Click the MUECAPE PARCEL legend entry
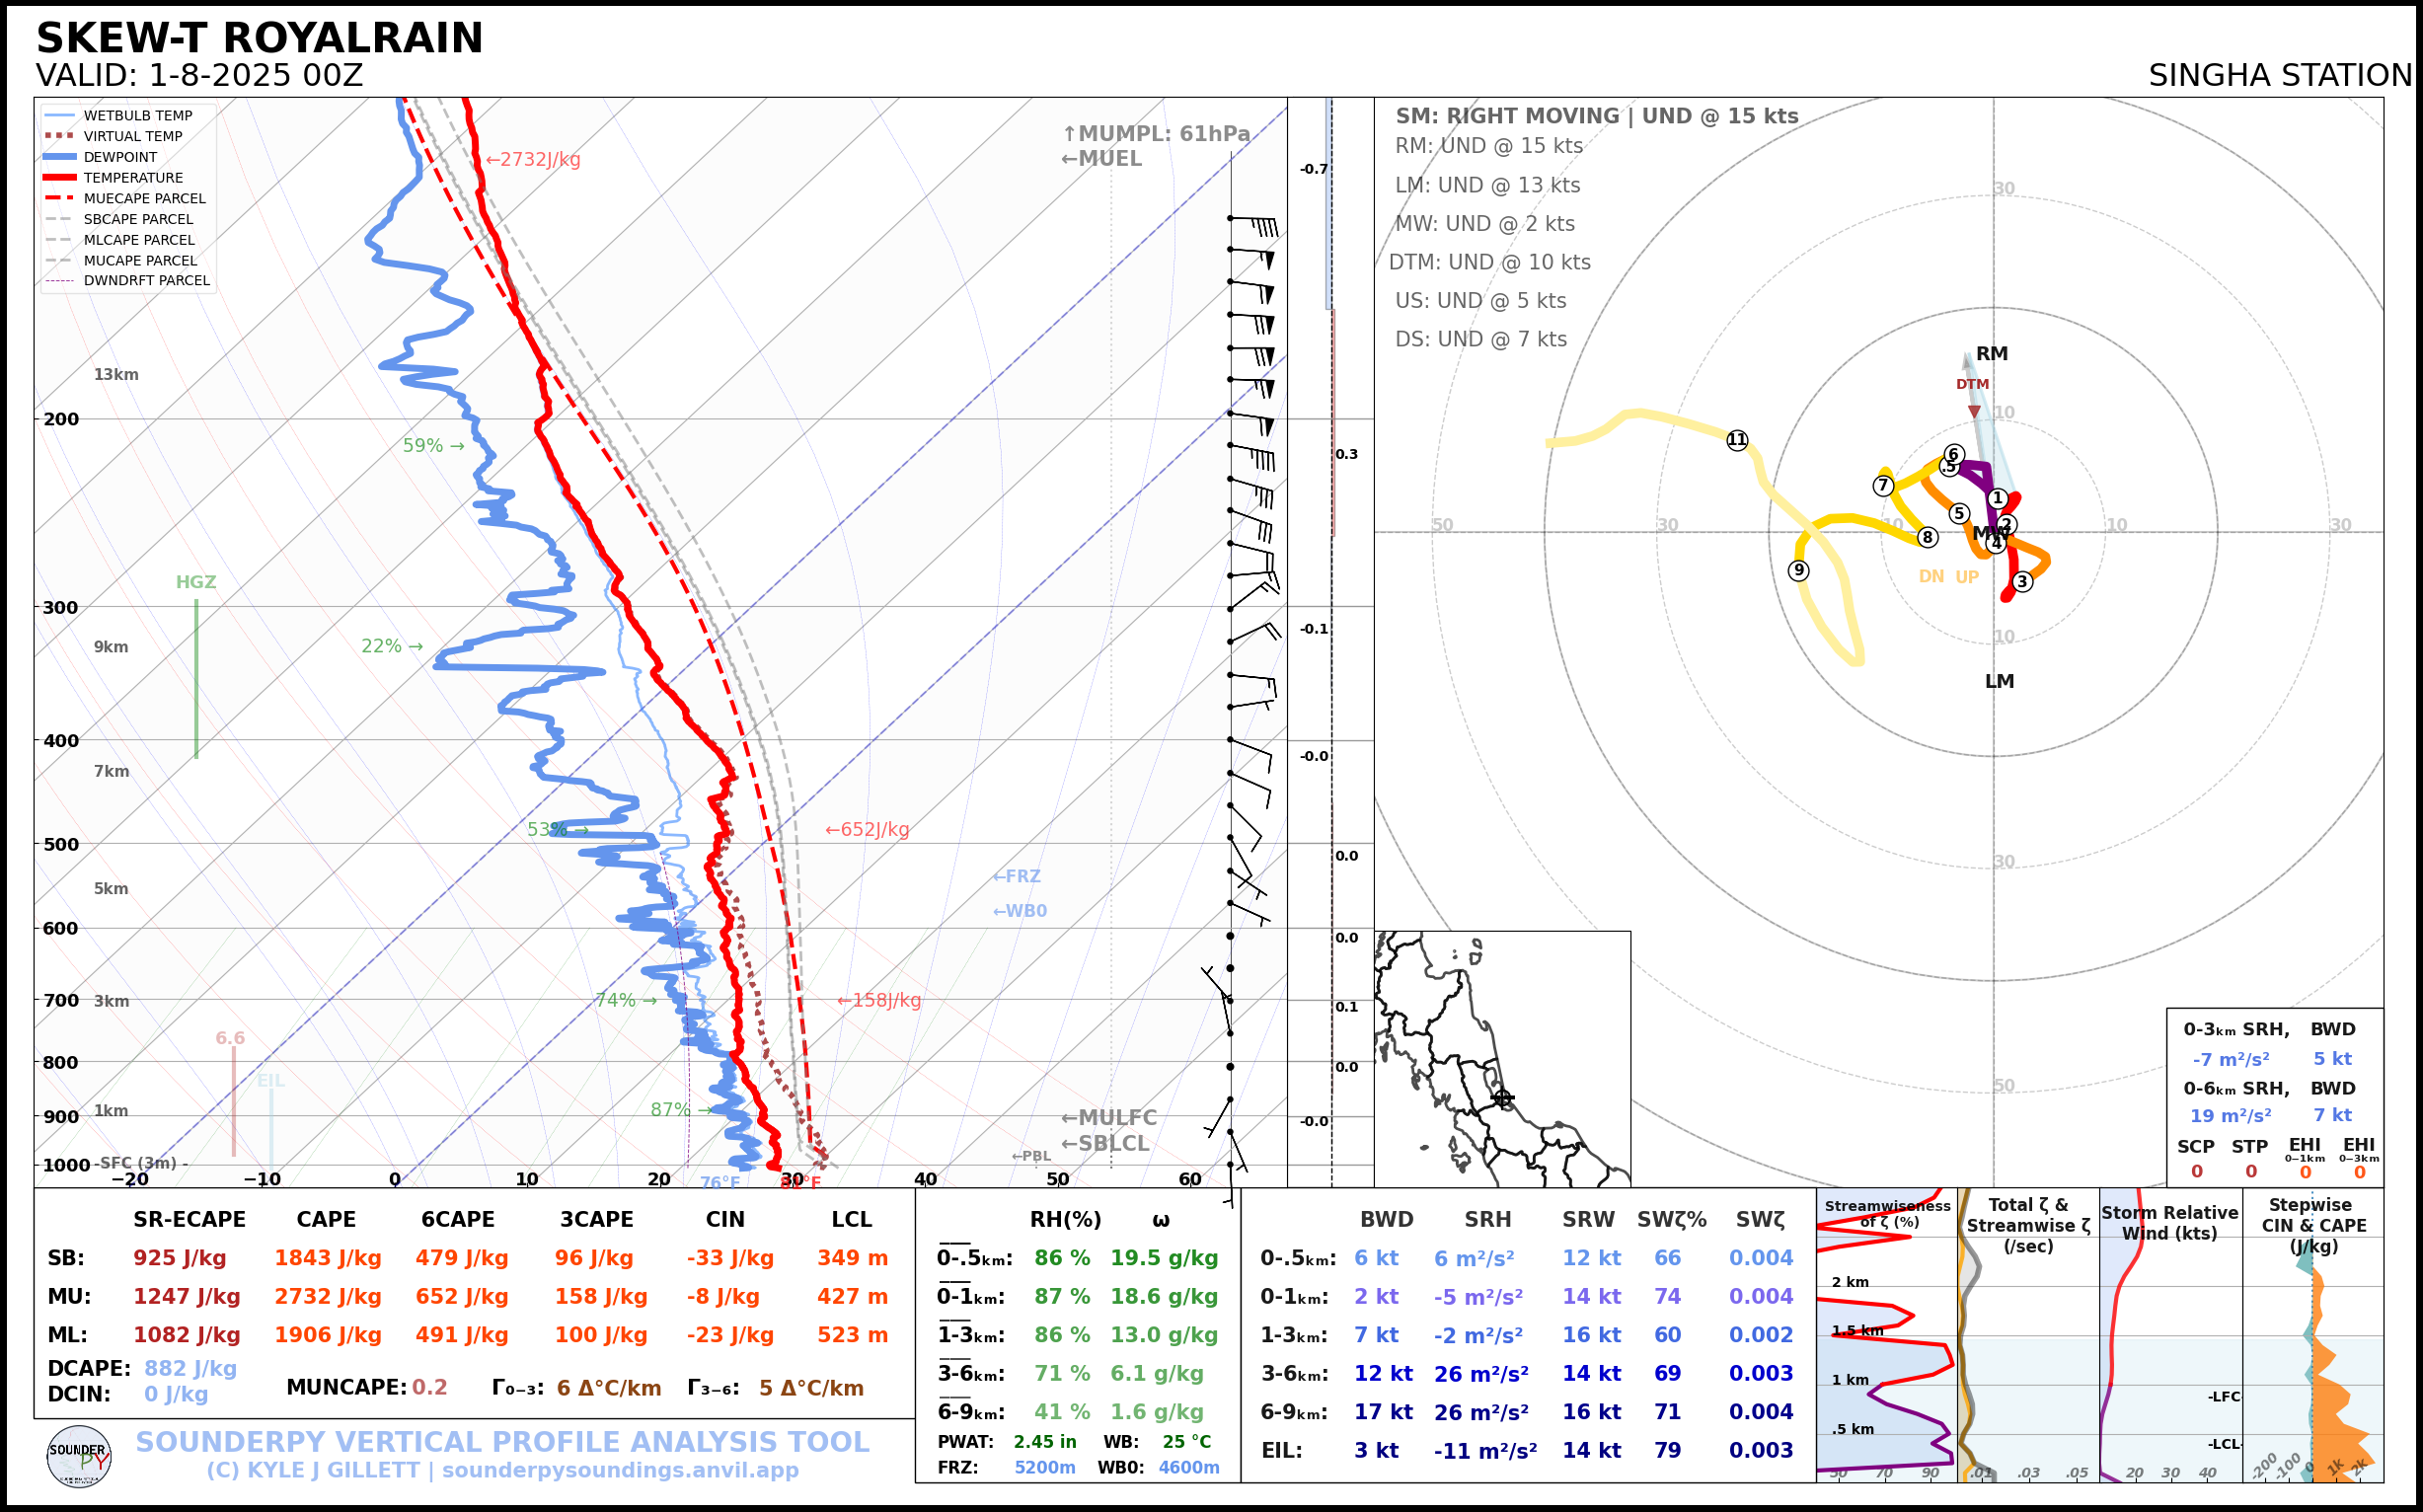The height and width of the screenshot is (1512, 2423). 144,199
